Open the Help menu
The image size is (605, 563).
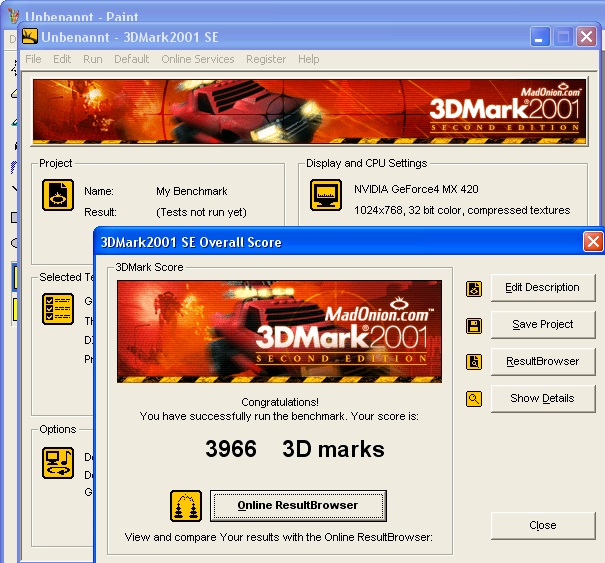309,59
